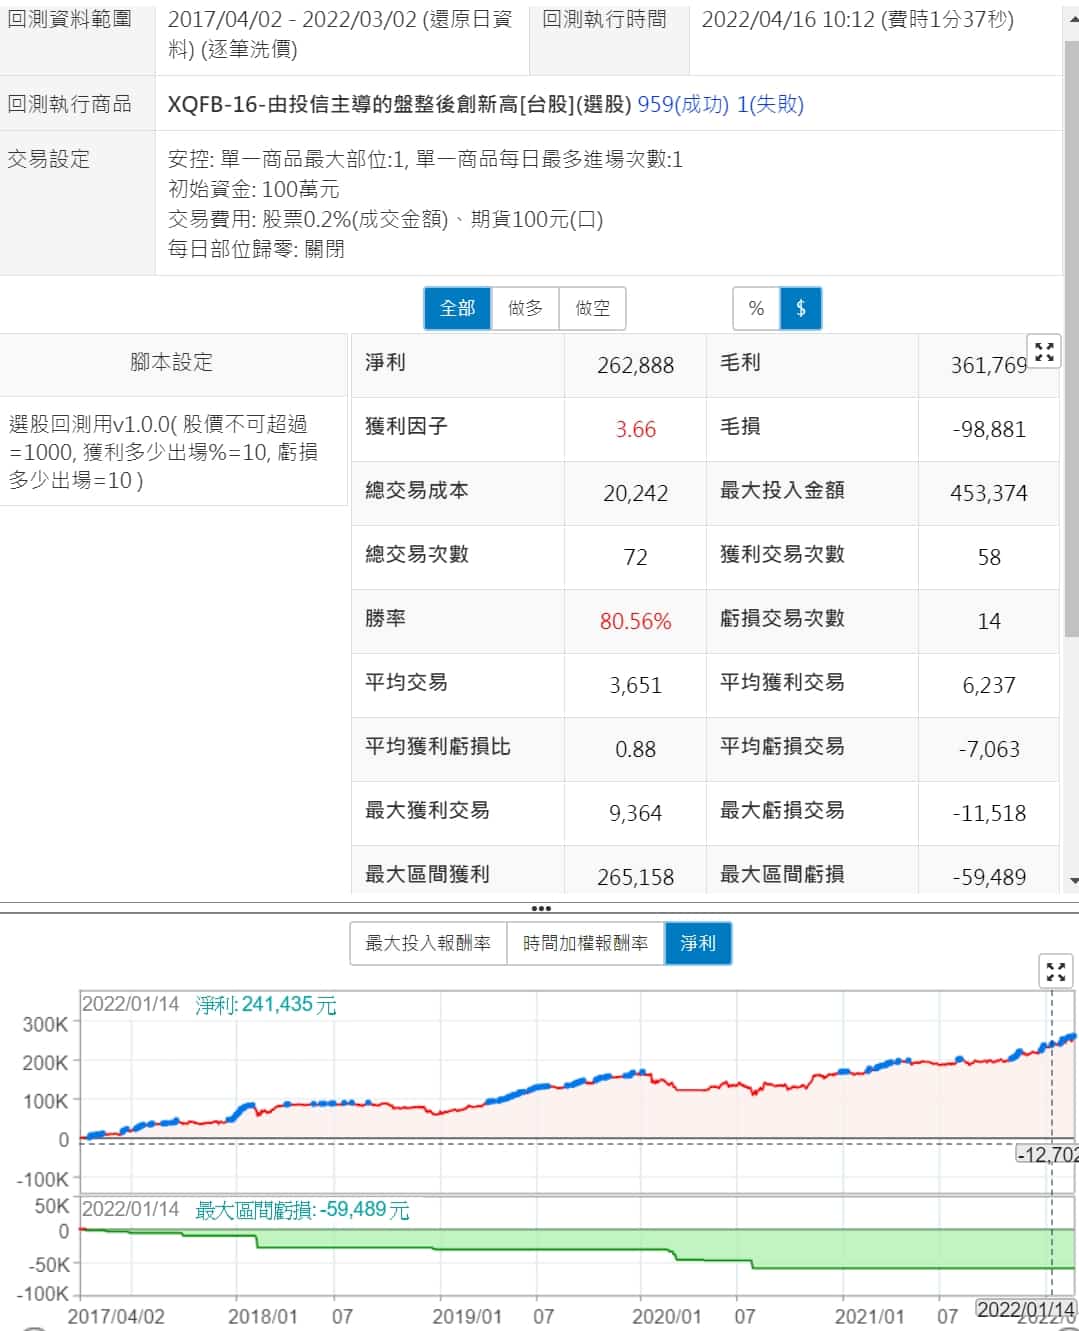Click the three-dot panel splitter handle
The width and height of the screenshot is (1079, 1331).
[x=540, y=908]
